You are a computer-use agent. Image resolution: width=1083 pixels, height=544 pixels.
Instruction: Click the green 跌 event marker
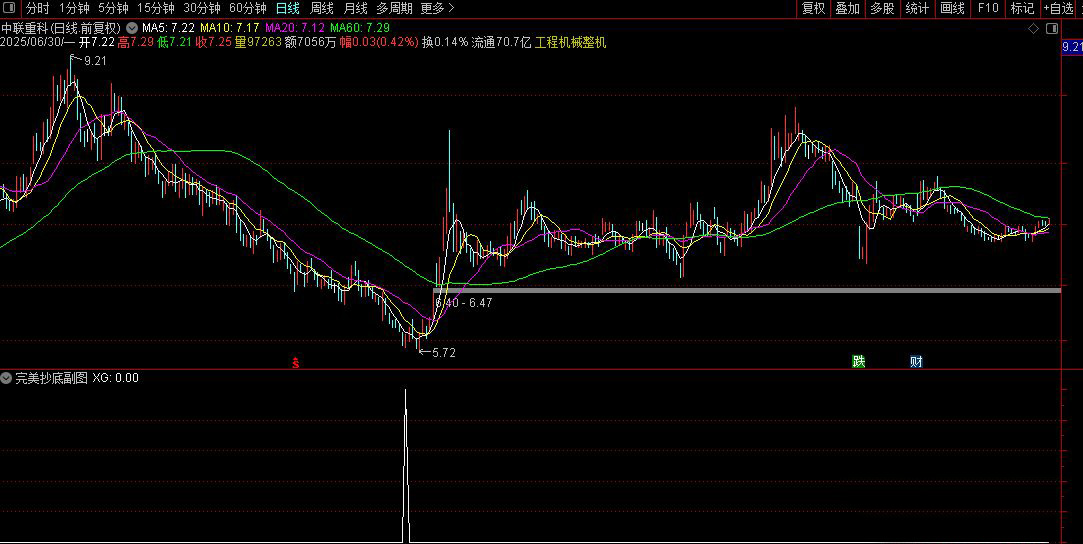(859, 361)
